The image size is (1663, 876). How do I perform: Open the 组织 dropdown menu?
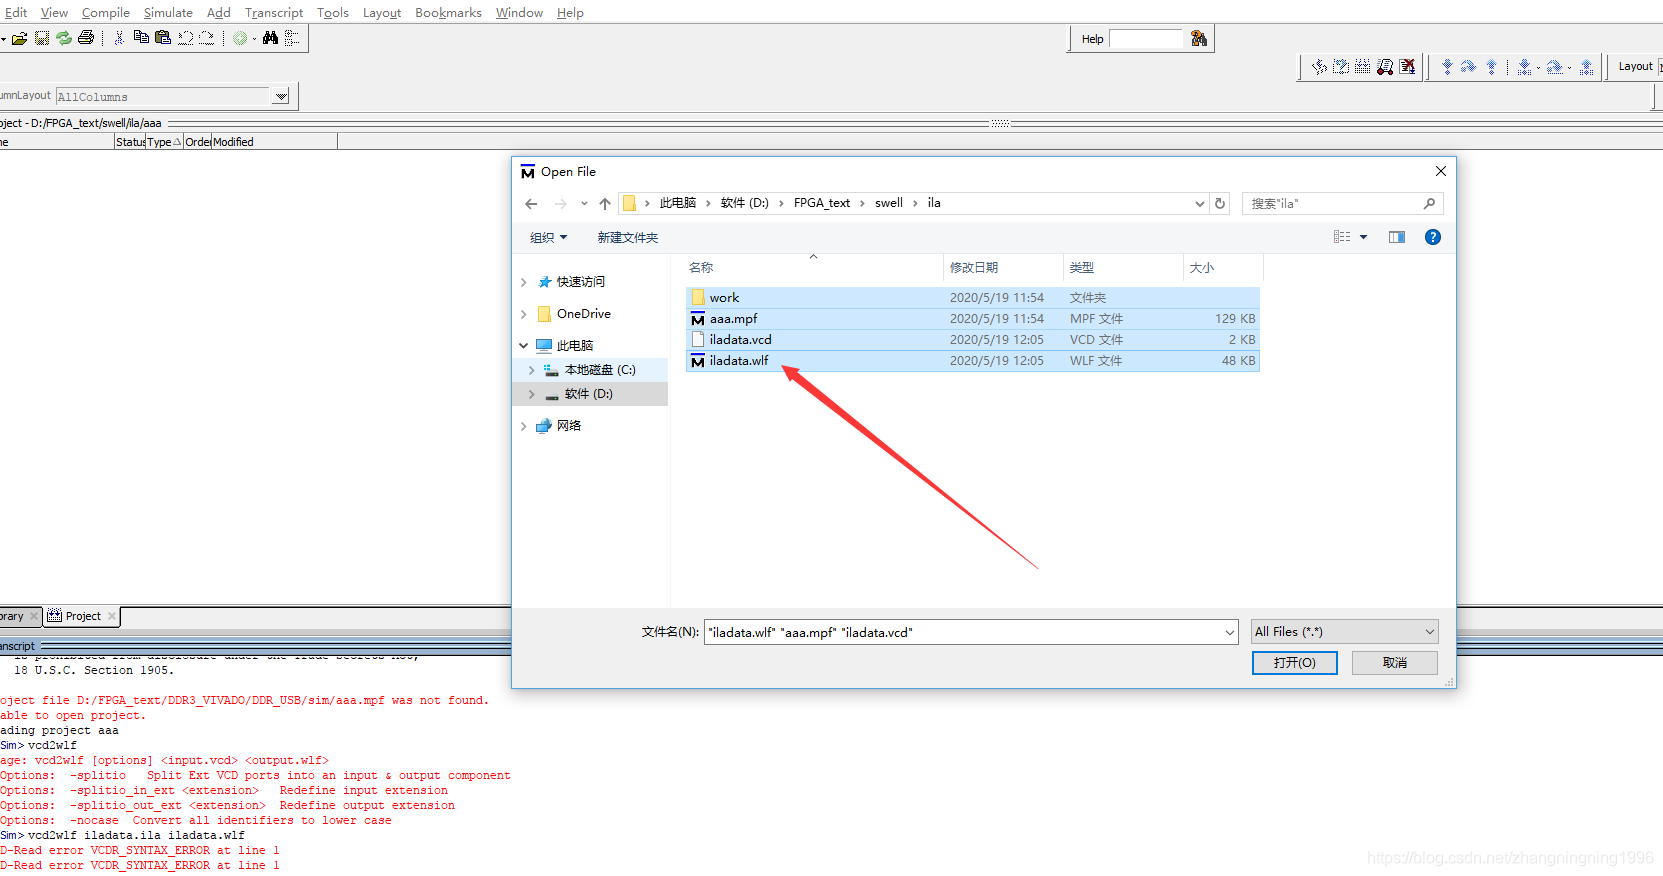click(548, 238)
